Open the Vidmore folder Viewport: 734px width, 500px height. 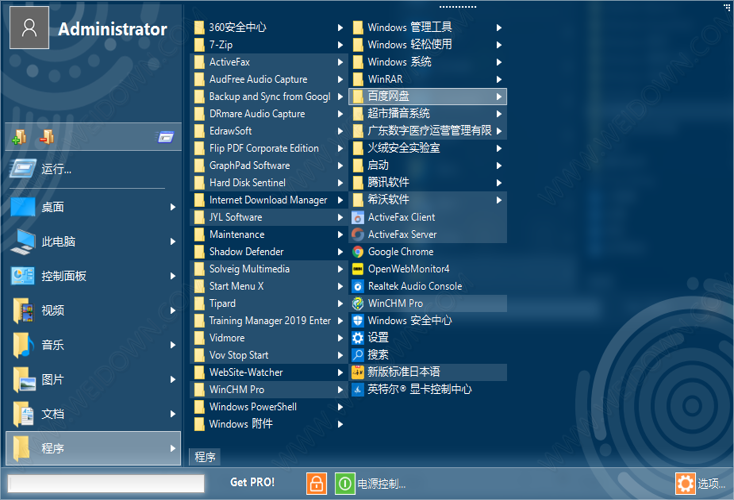(x=269, y=338)
